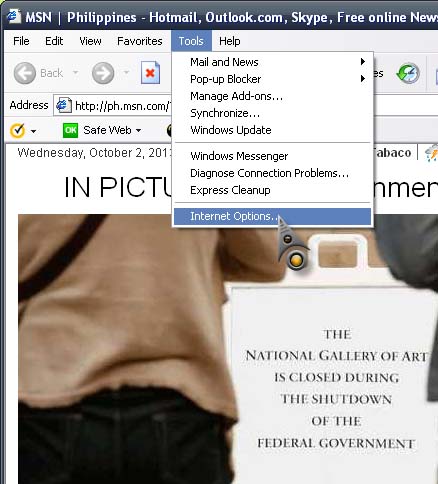The image size is (438, 484).
Task: Click the Forward arrow icon
Action: click(x=103, y=73)
